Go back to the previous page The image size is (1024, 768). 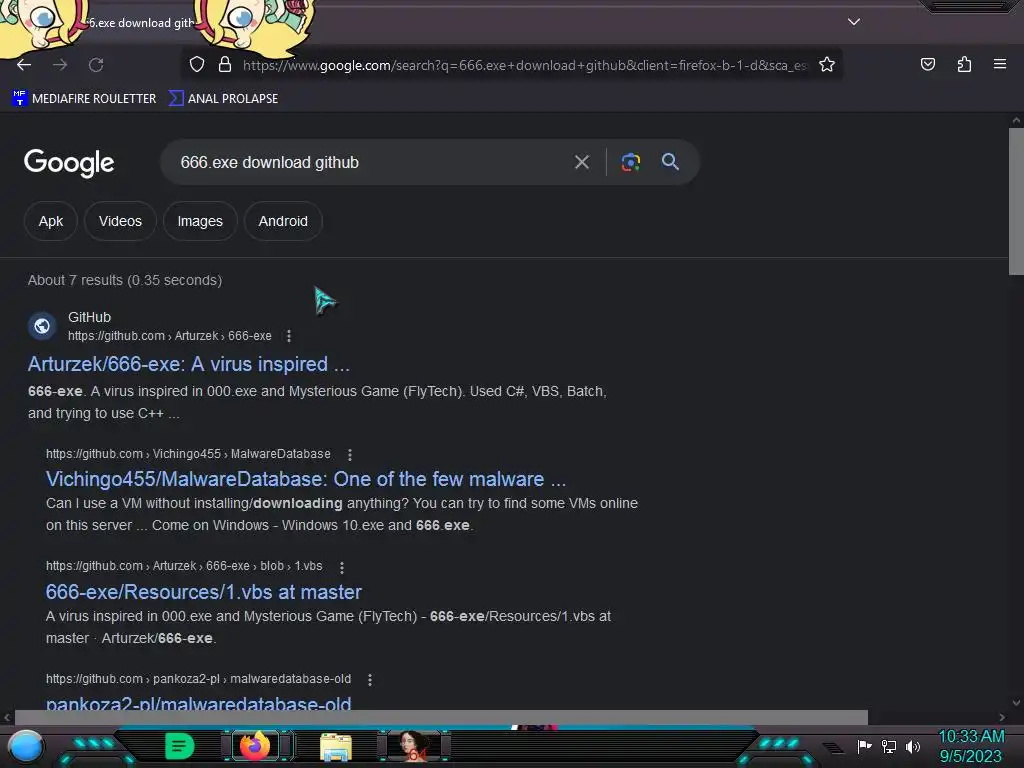point(24,65)
